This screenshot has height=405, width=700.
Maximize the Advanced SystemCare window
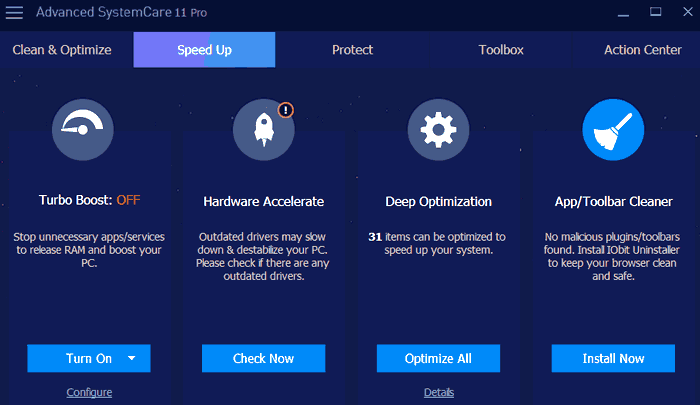tap(655, 12)
